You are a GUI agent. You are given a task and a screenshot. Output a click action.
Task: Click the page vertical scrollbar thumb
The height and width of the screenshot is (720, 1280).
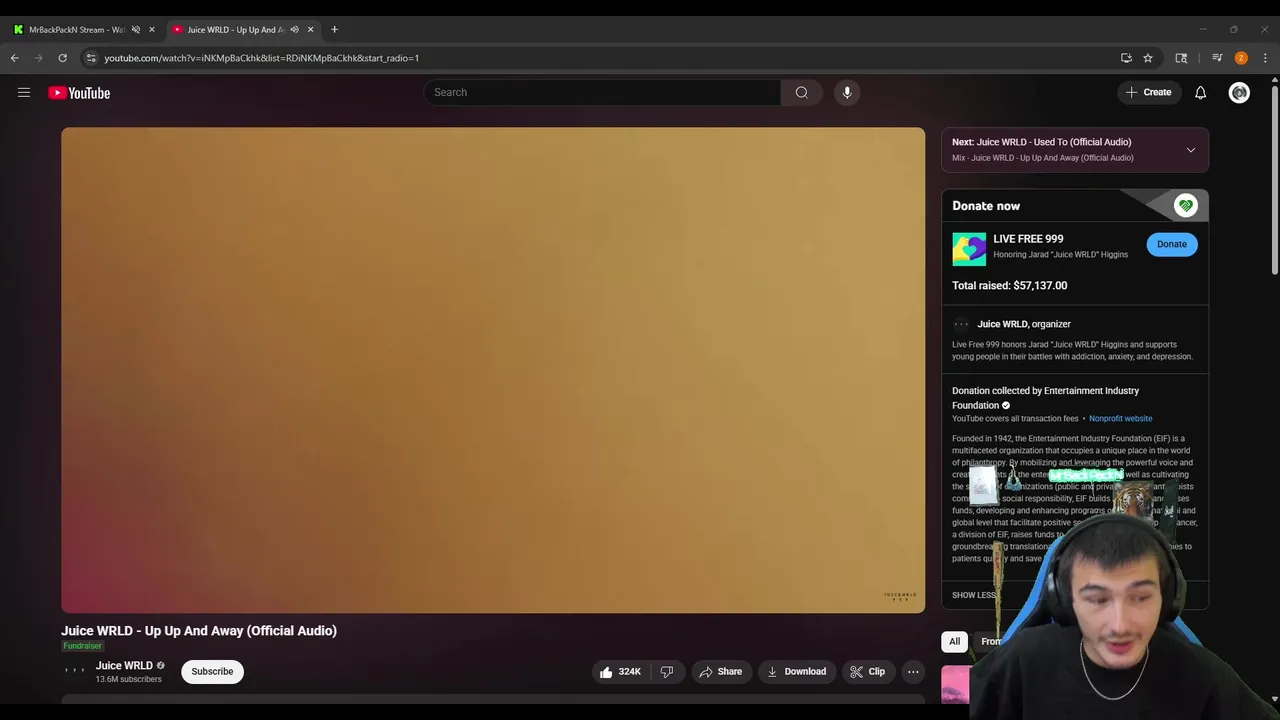(x=1274, y=180)
